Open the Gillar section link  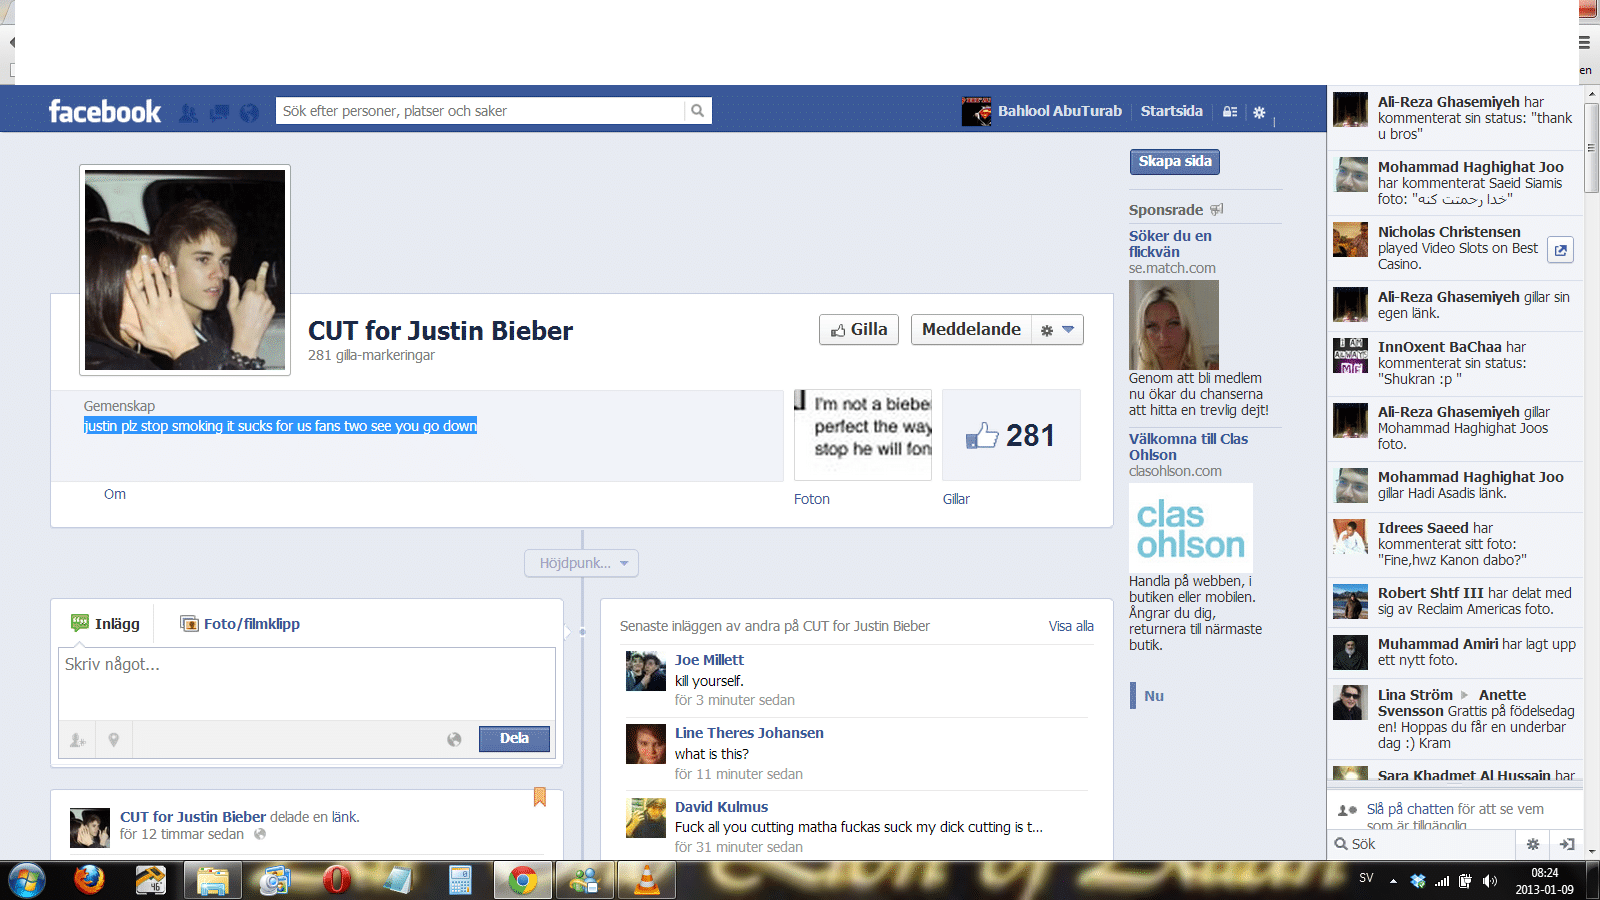(956, 499)
